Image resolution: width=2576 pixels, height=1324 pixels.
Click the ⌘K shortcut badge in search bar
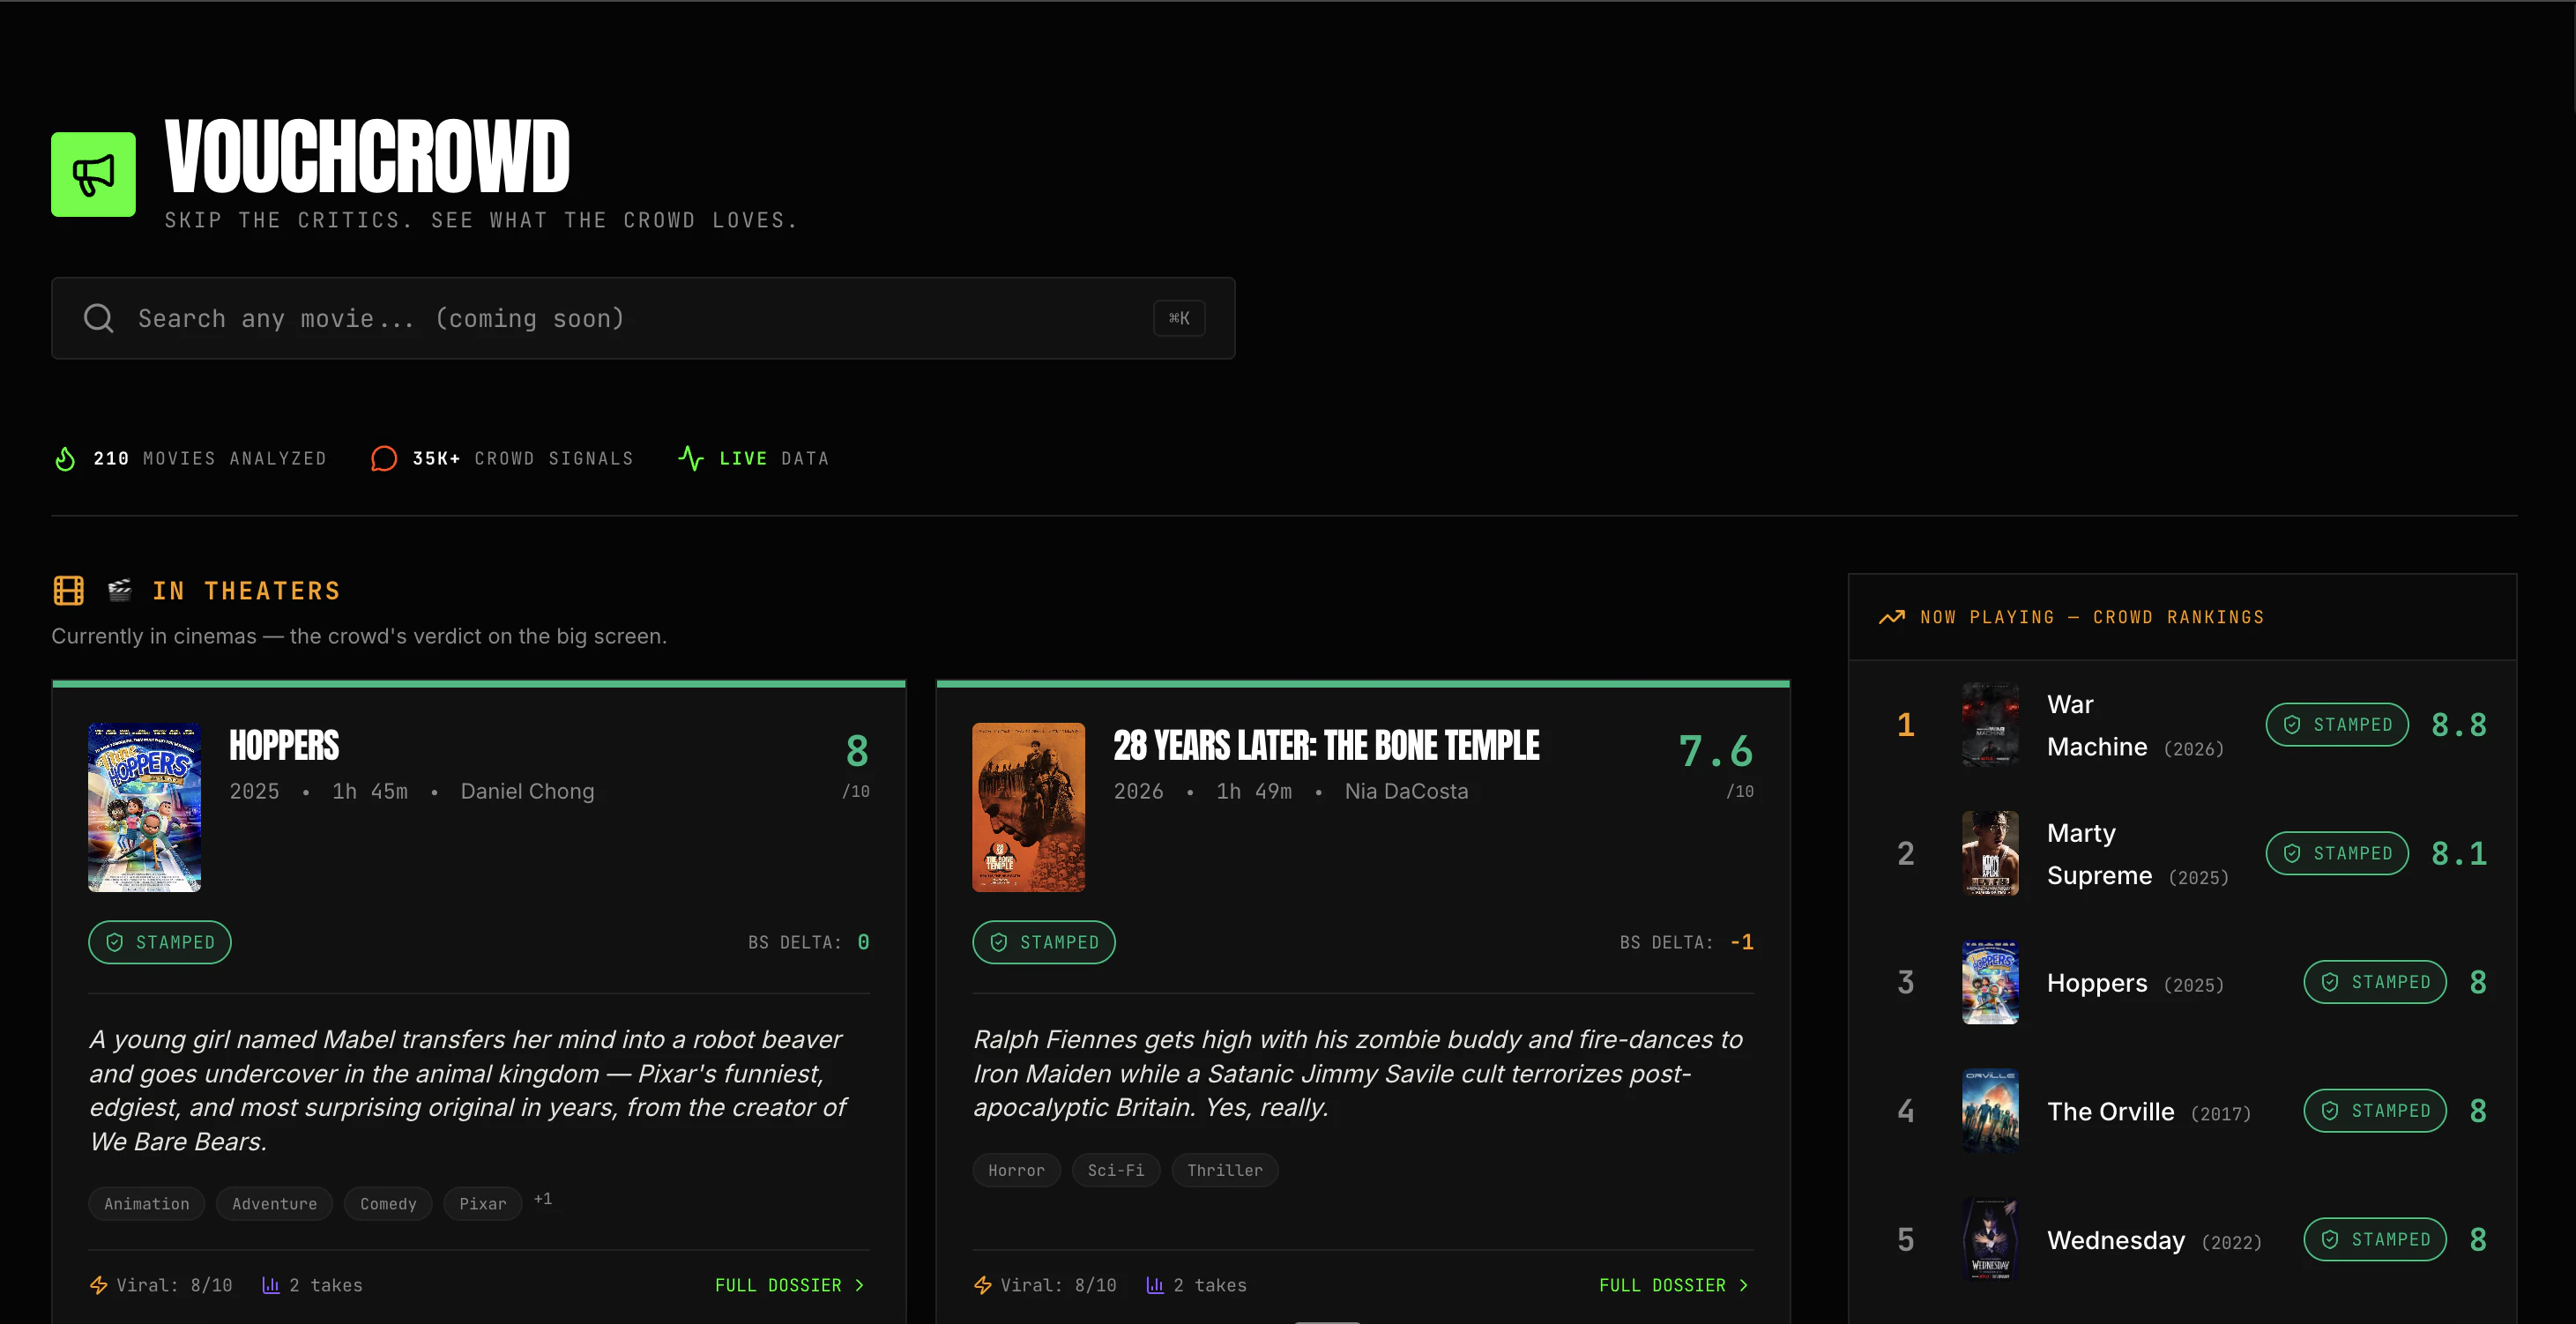tap(1179, 318)
